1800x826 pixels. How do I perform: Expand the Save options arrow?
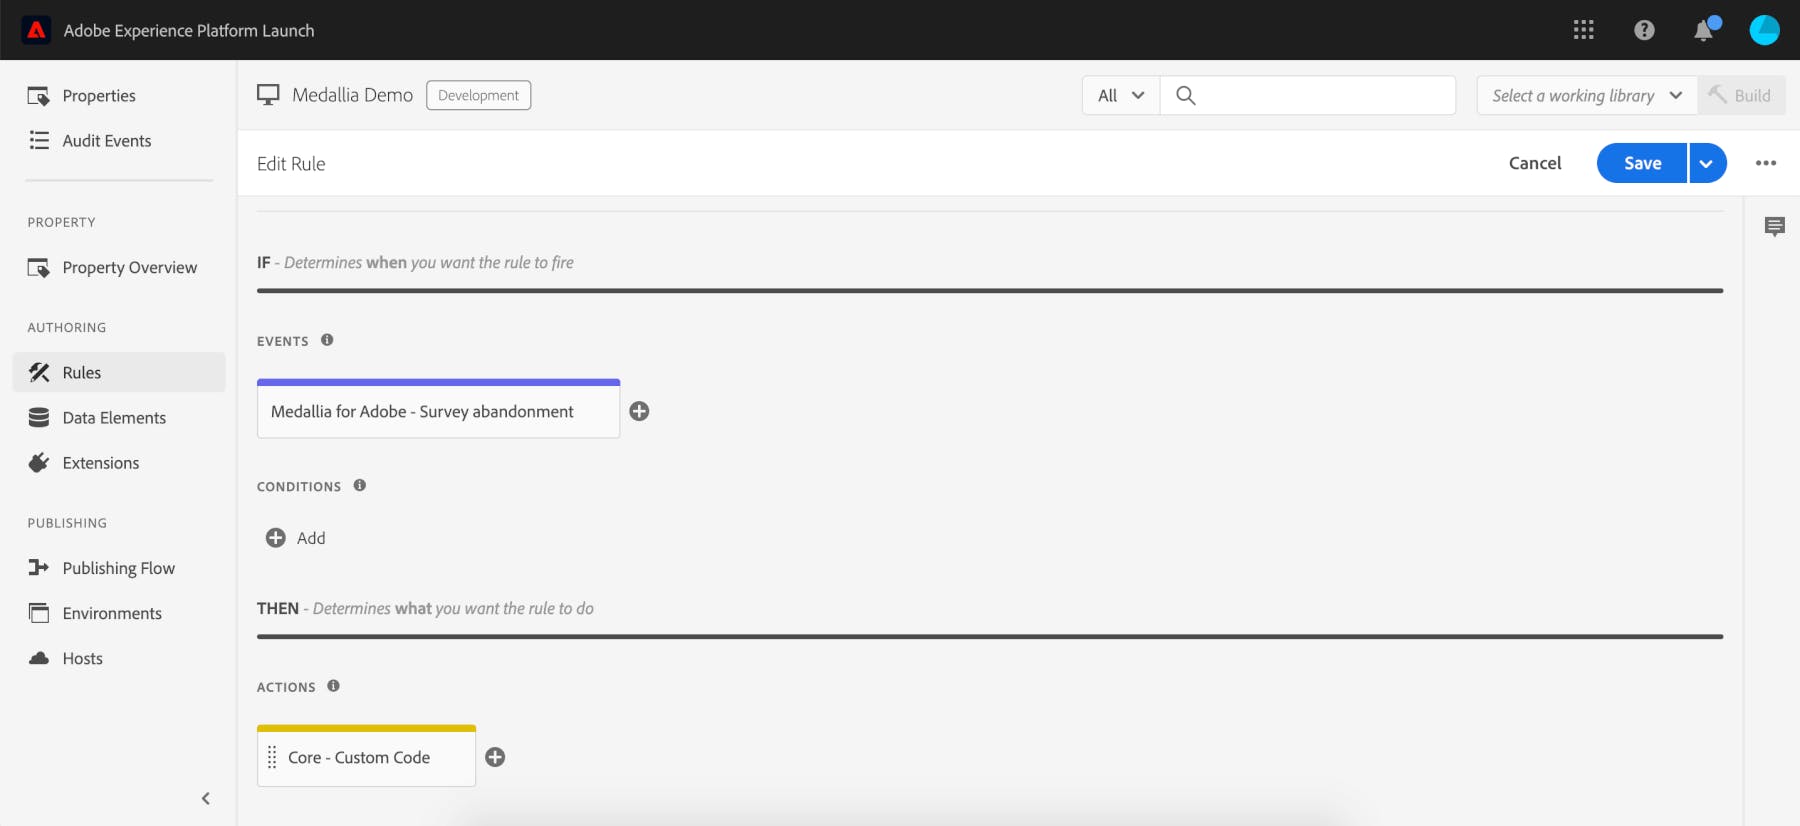(x=1707, y=163)
